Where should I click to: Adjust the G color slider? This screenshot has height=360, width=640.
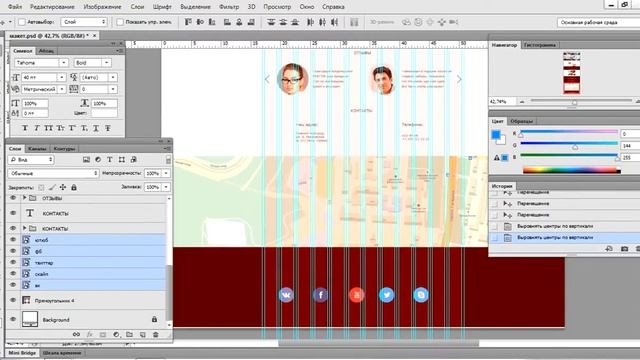pos(575,147)
